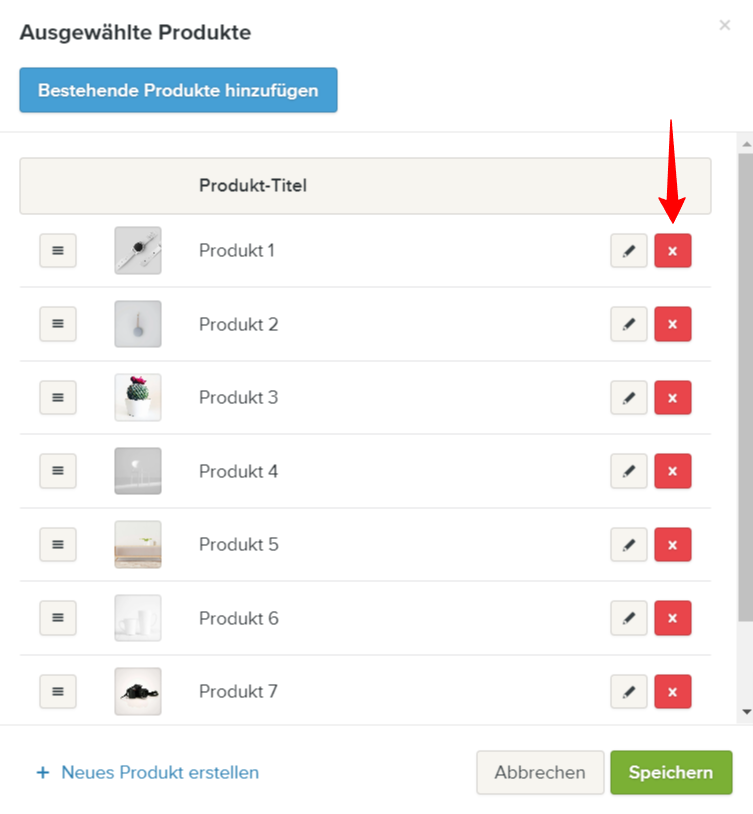Image resolution: width=753 pixels, height=814 pixels.
Task: Close the Ausgewählte Produkte dialog with the X
Action: (x=725, y=25)
